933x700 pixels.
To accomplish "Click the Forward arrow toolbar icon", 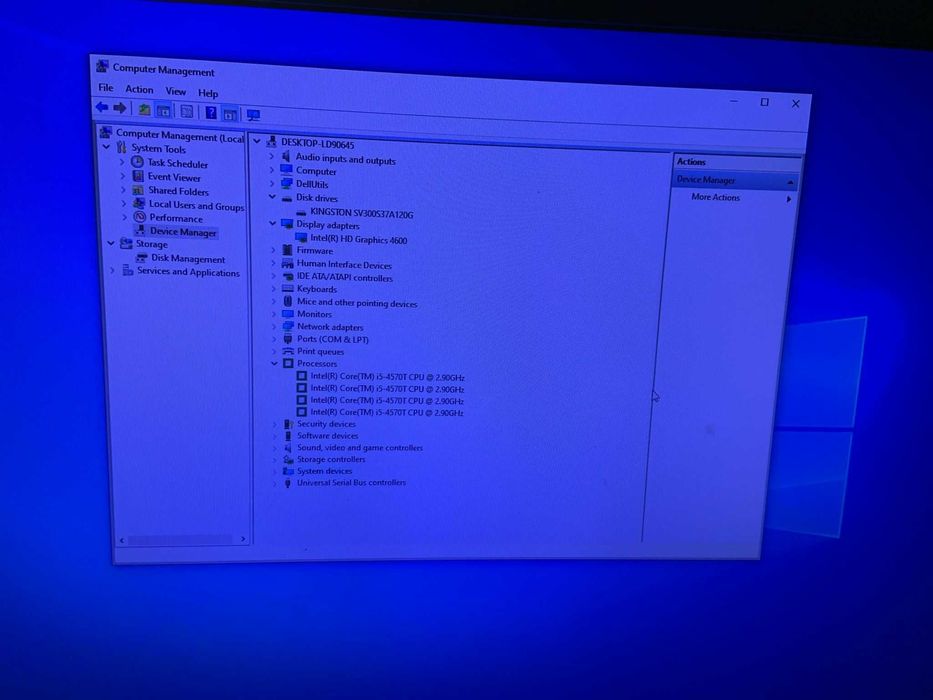I will (120, 108).
